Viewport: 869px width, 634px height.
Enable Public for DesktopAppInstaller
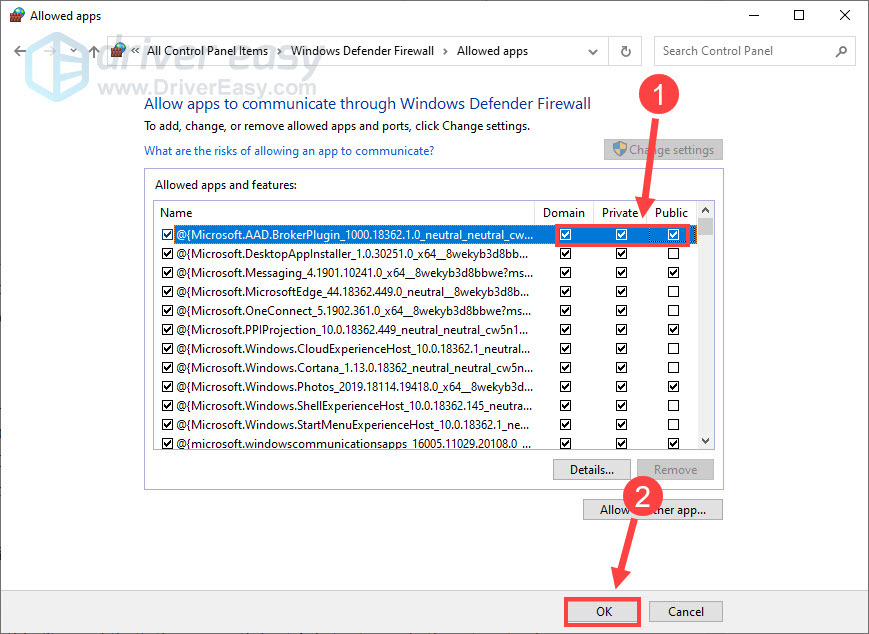673,254
